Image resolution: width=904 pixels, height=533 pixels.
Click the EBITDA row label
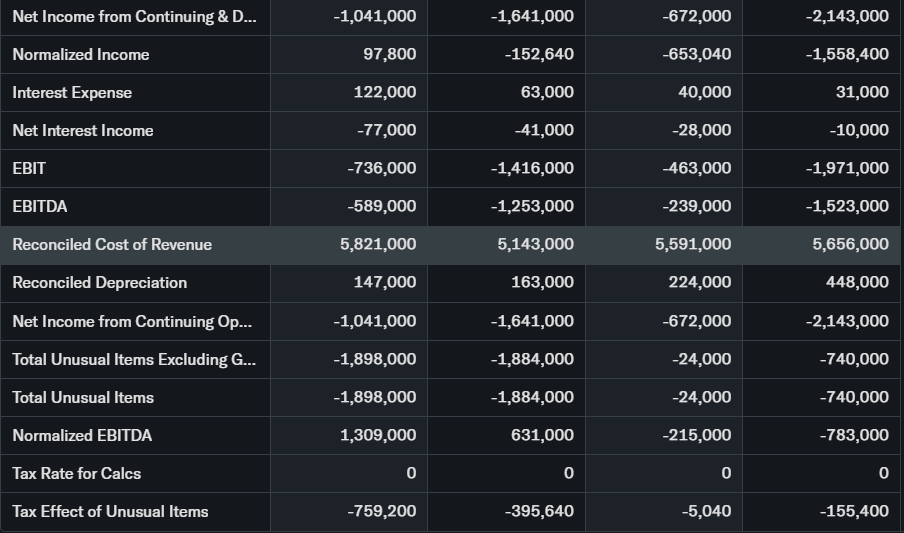(40, 206)
